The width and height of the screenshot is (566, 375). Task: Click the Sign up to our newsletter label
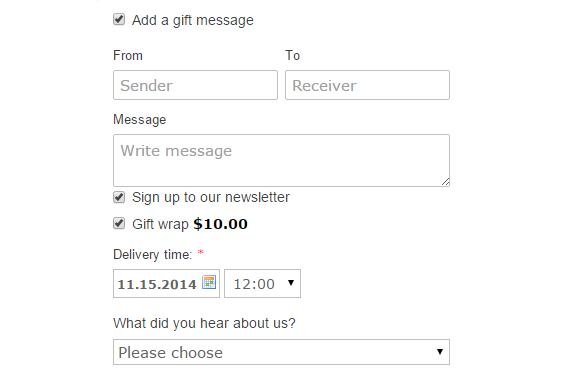(211, 197)
